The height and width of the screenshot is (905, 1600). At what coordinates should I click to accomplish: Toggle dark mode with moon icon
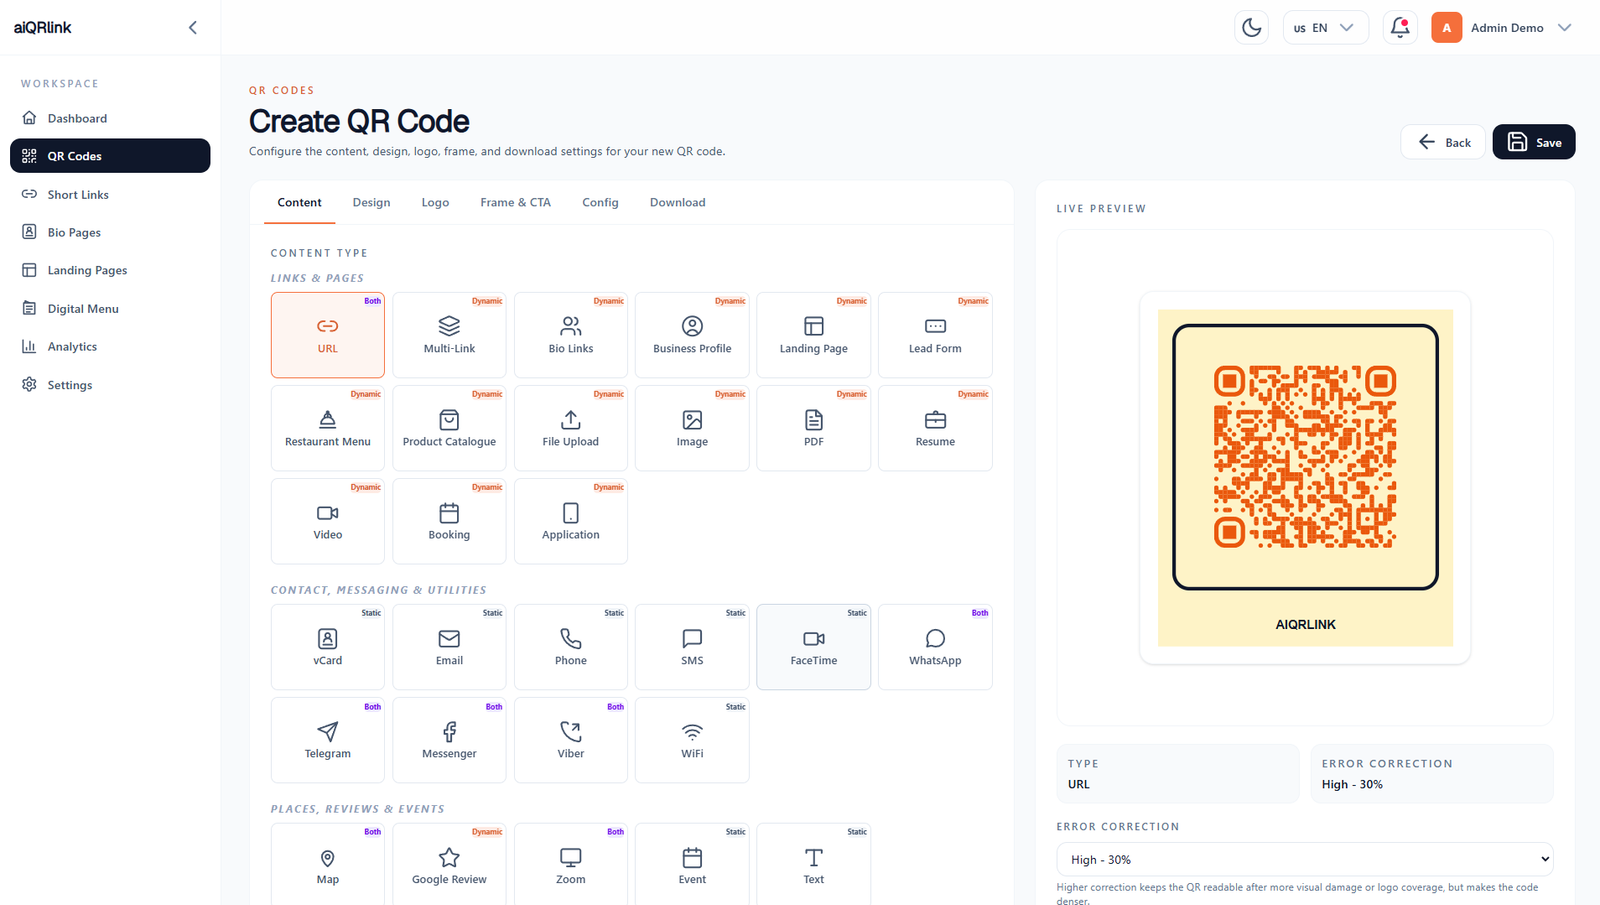pyautogui.click(x=1251, y=28)
